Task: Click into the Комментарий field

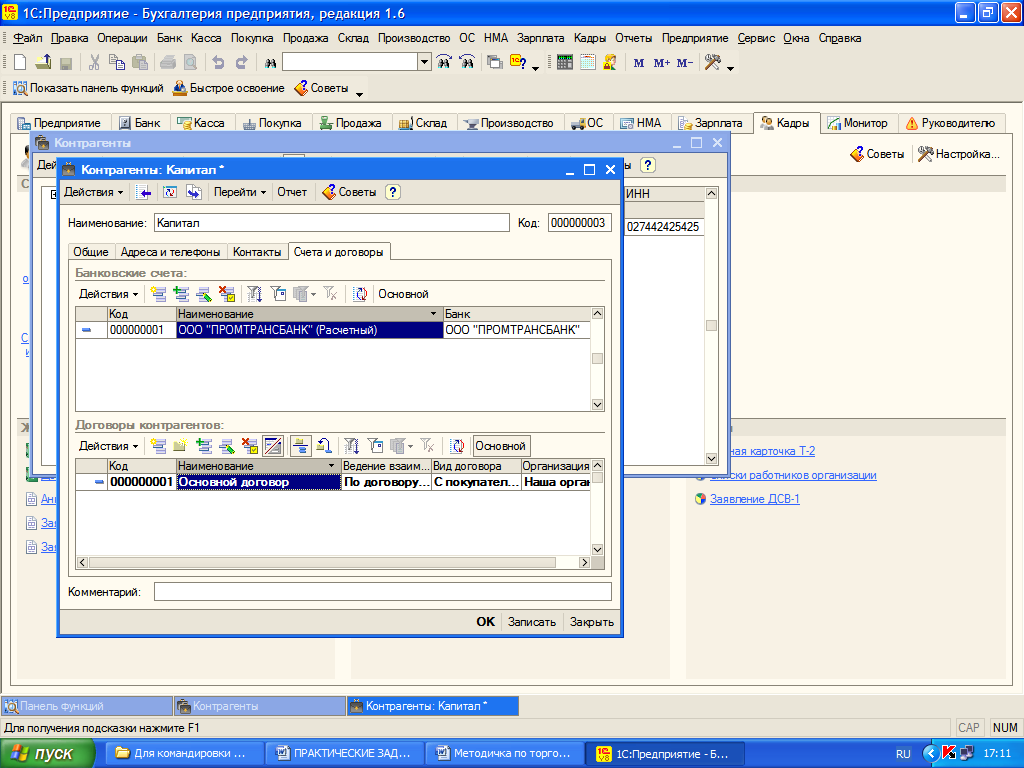Action: [x=383, y=592]
